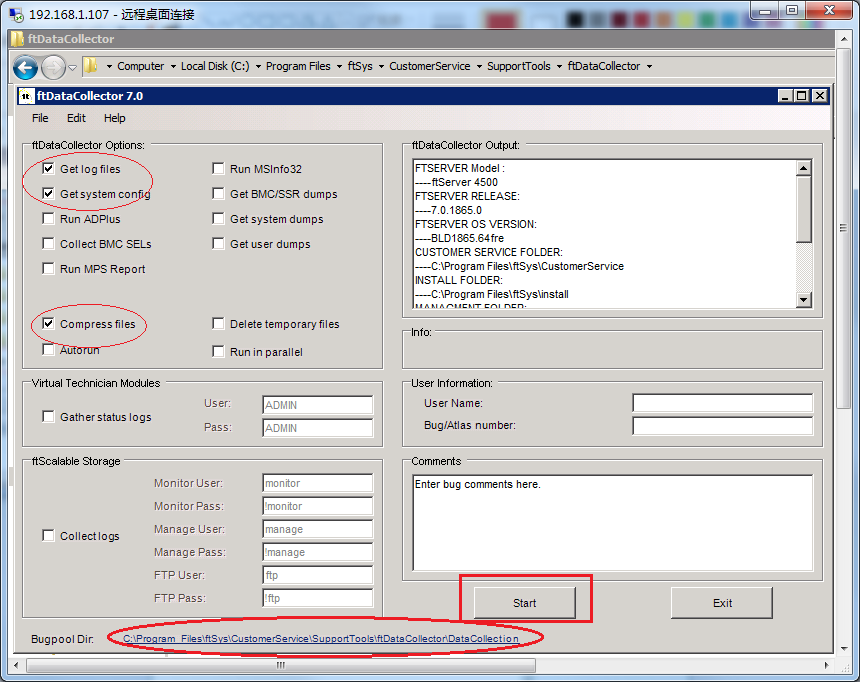This screenshot has width=860, height=682.
Task: Close the ftDataCollector 7.0 window
Action: tap(819, 96)
